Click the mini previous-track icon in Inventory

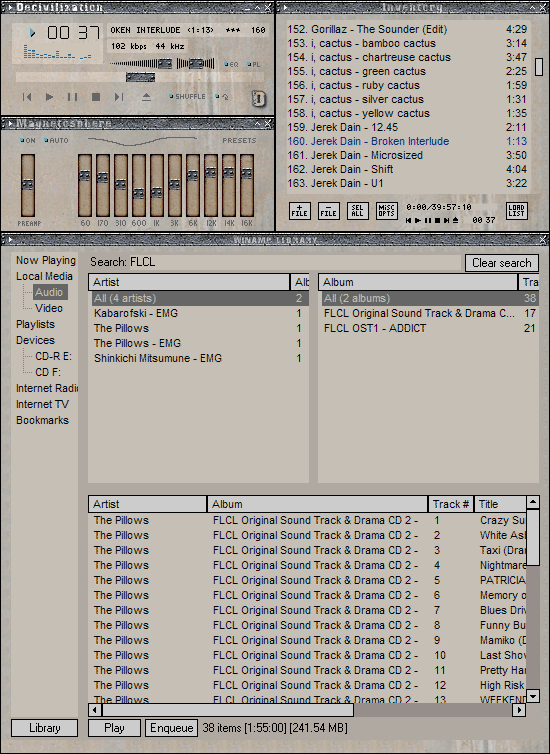click(x=409, y=220)
